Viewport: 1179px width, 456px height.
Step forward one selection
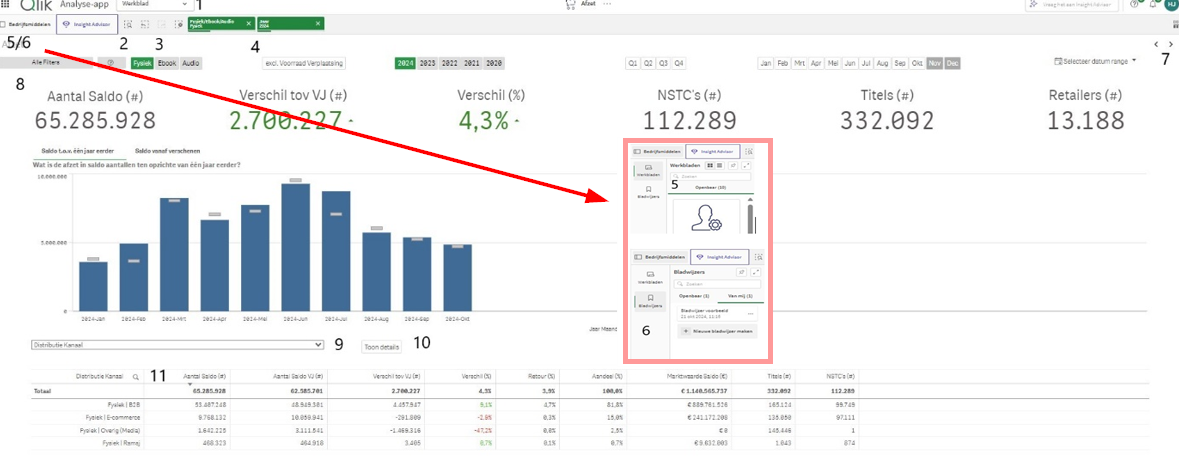coord(162,24)
